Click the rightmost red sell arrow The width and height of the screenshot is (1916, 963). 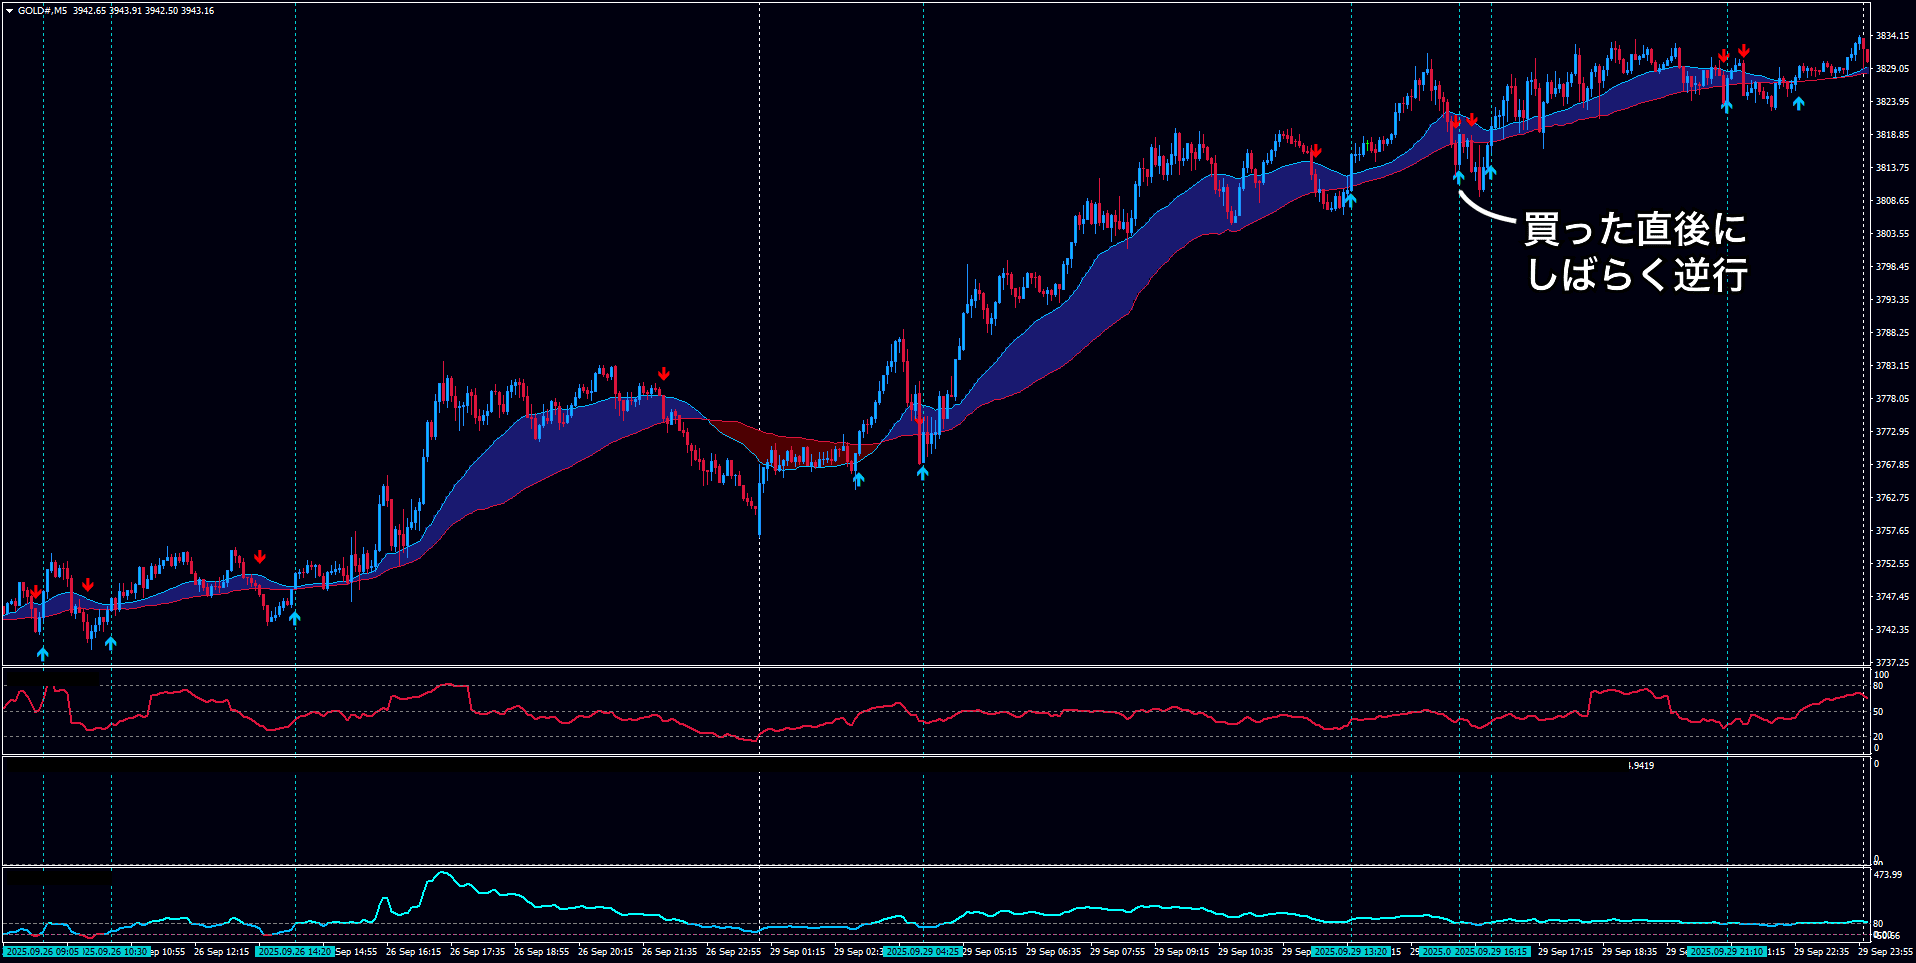(1743, 50)
